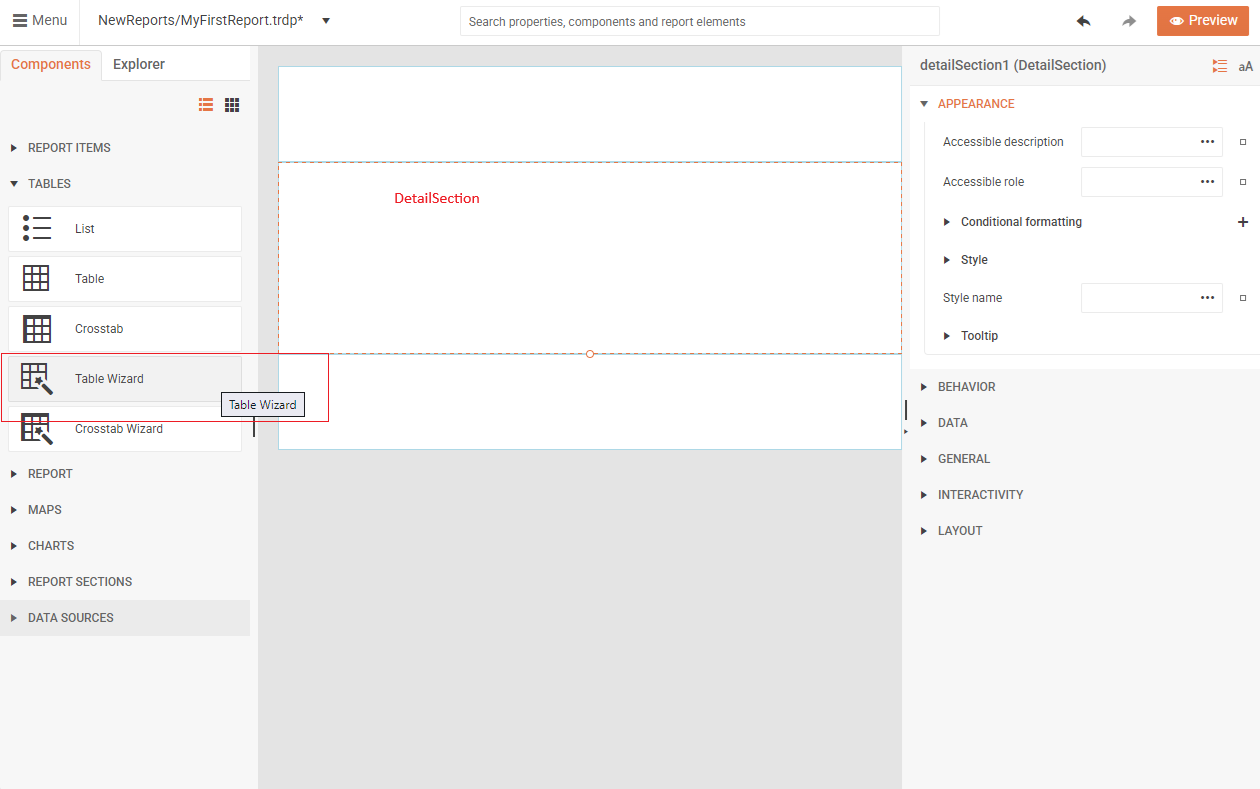Click the DetailSection label in the canvas
The width and height of the screenshot is (1260, 789).
coord(437,198)
